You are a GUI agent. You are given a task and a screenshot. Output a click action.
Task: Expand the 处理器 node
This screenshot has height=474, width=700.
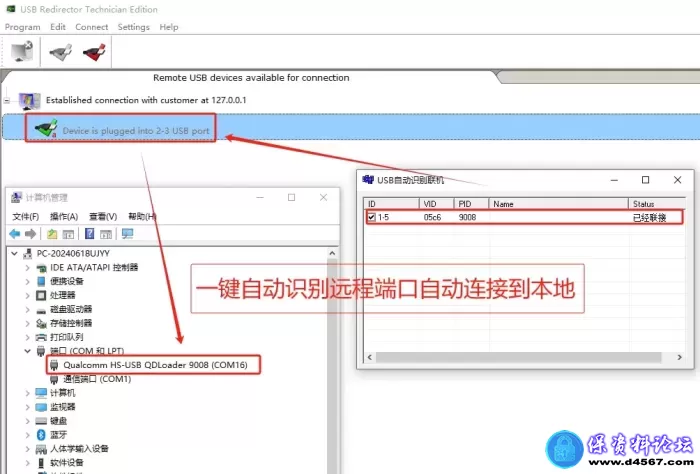[x=28, y=295]
